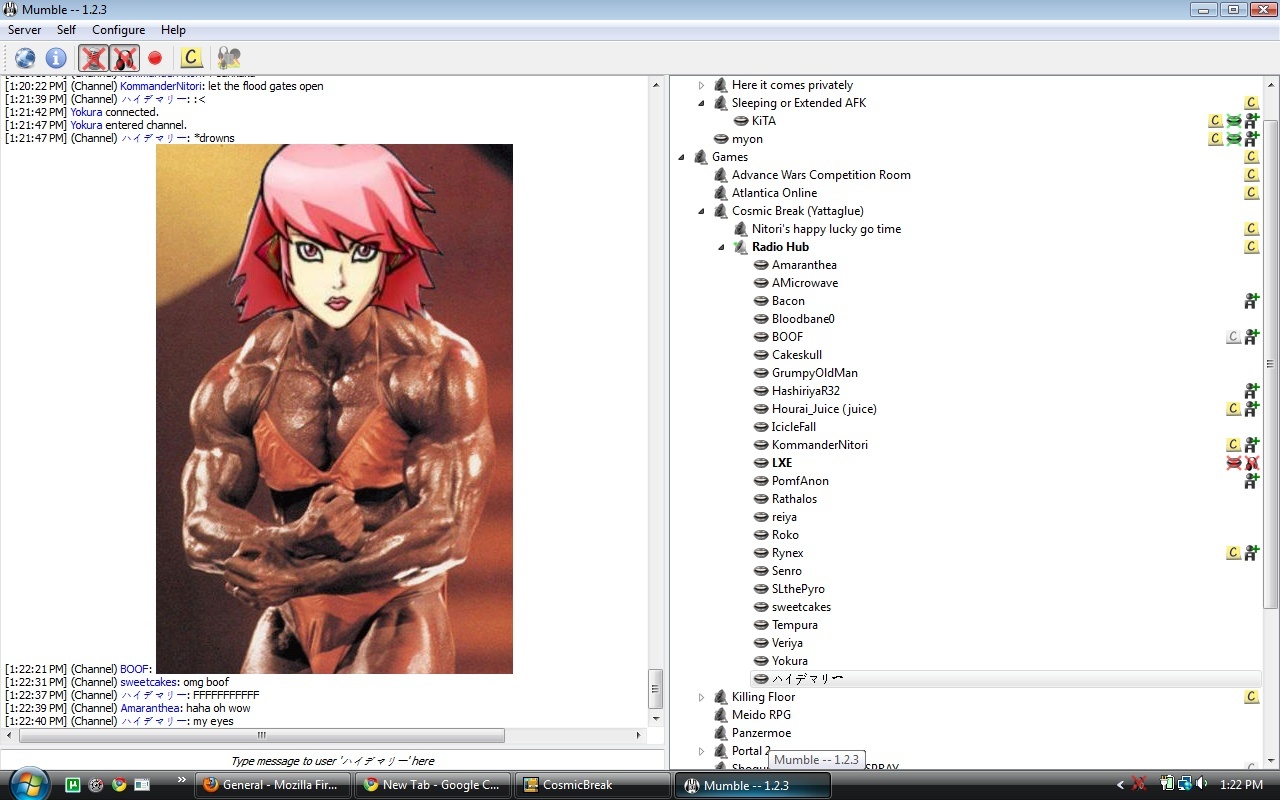Screen dimensions: 1280x800
Task: Collapse the 'Sleeping or Extended AFK' channel
Action: tap(701, 103)
